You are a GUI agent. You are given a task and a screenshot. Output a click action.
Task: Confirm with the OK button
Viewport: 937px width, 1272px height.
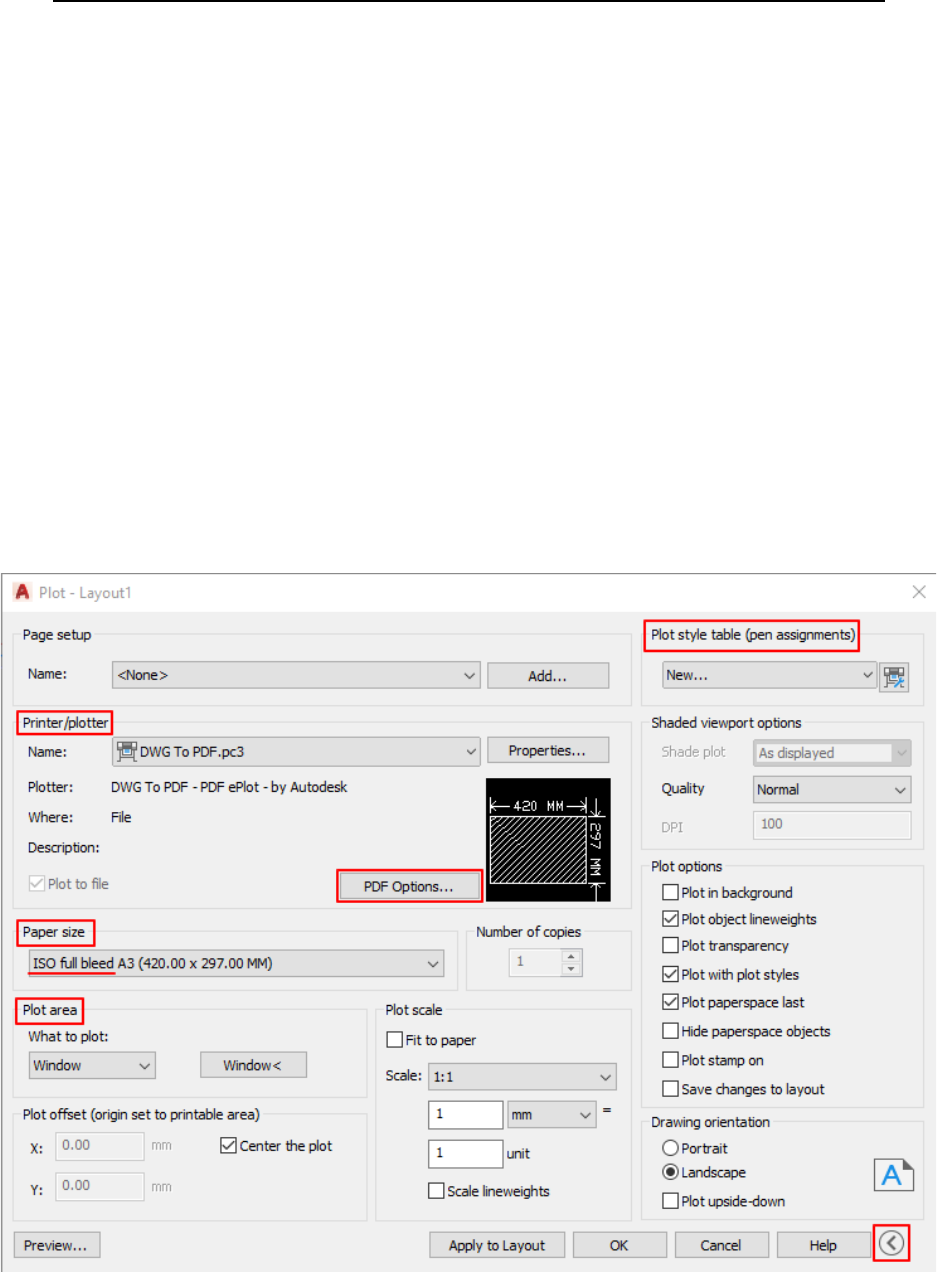click(x=619, y=1245)
